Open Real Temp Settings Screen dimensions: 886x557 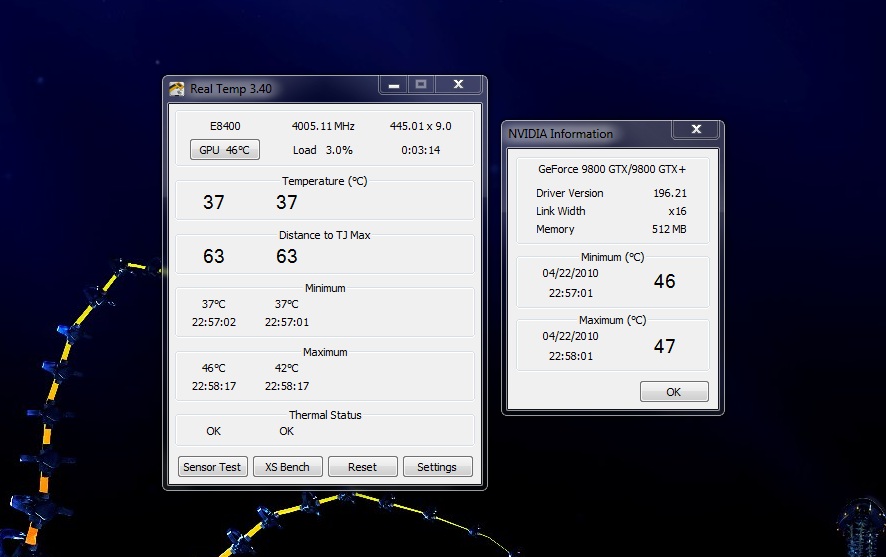point(436,467)
